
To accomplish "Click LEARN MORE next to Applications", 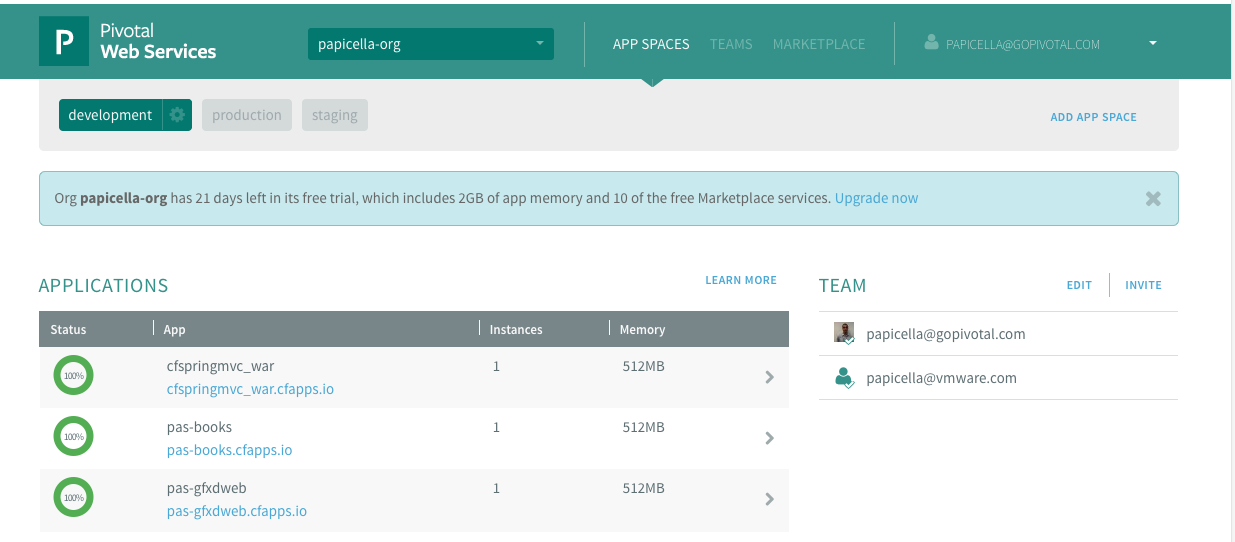I will 741,280.
